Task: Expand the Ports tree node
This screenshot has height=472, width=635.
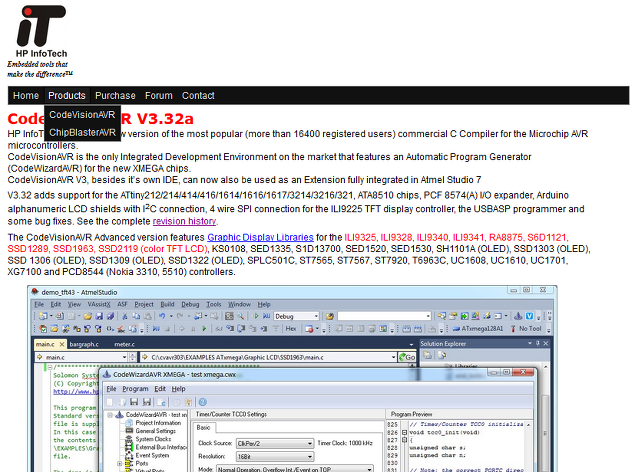Action: click(x=119, y=463)
